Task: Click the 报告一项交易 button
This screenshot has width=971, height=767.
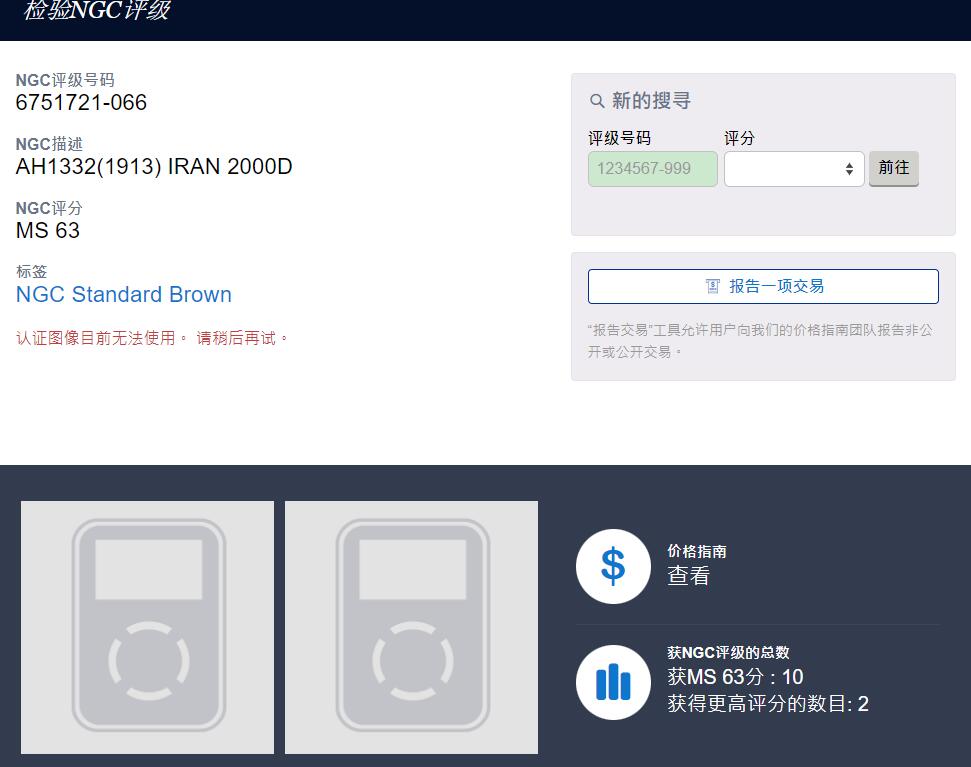Action: click(763, 286)
